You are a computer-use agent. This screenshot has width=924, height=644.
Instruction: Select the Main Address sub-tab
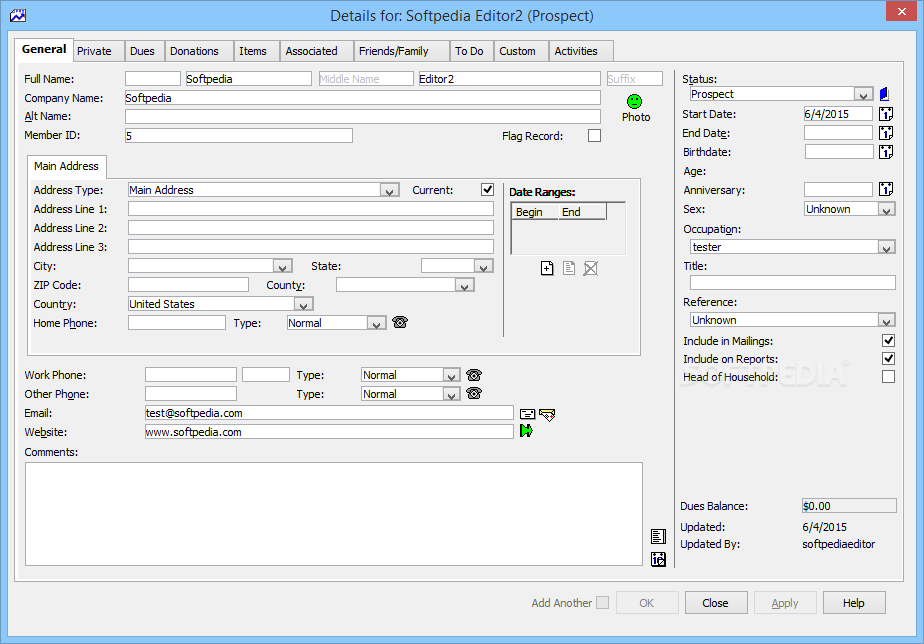(66, 166)
